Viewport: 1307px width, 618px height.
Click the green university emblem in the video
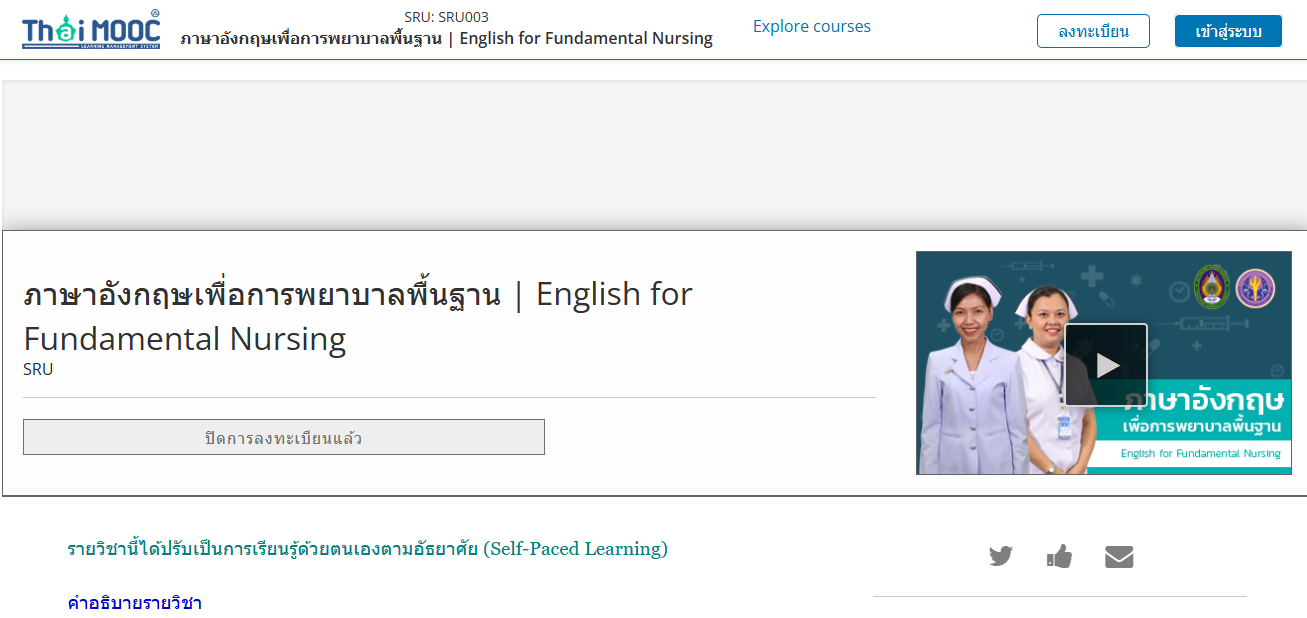coord(1213,287)
